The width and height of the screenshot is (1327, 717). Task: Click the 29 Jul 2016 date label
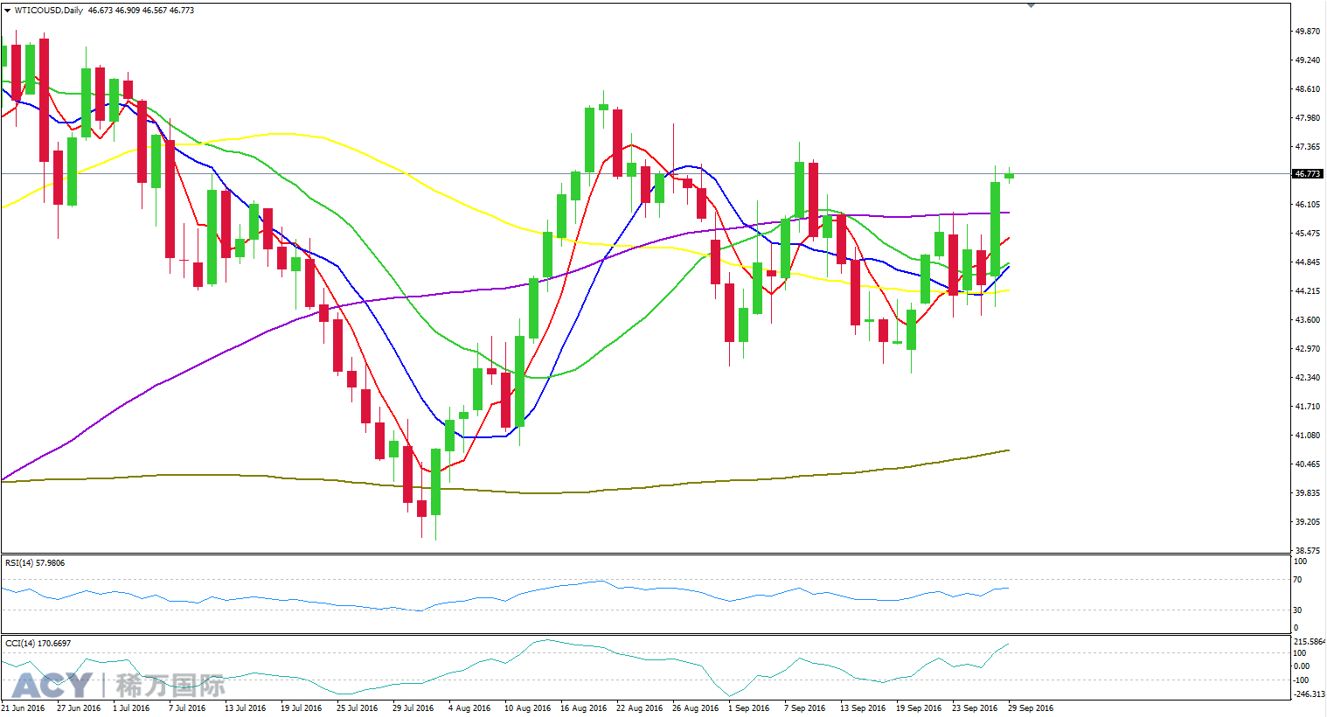click(415, 708)
